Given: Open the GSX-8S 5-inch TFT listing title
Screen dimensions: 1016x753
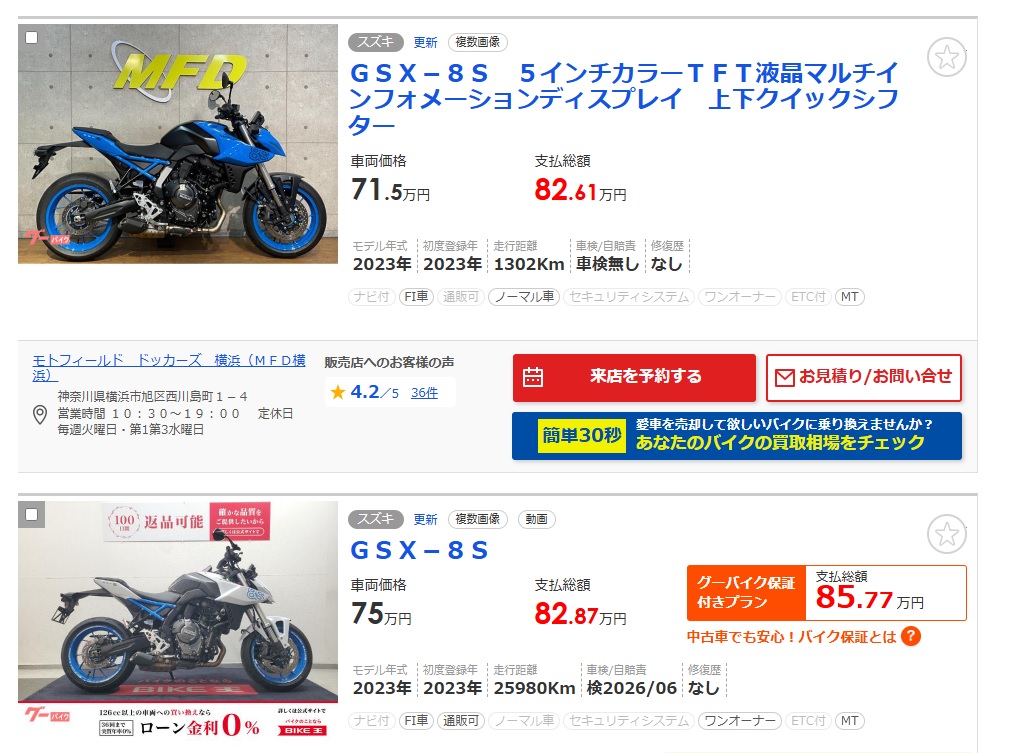Looking at the screenshot, I should 623,98.
